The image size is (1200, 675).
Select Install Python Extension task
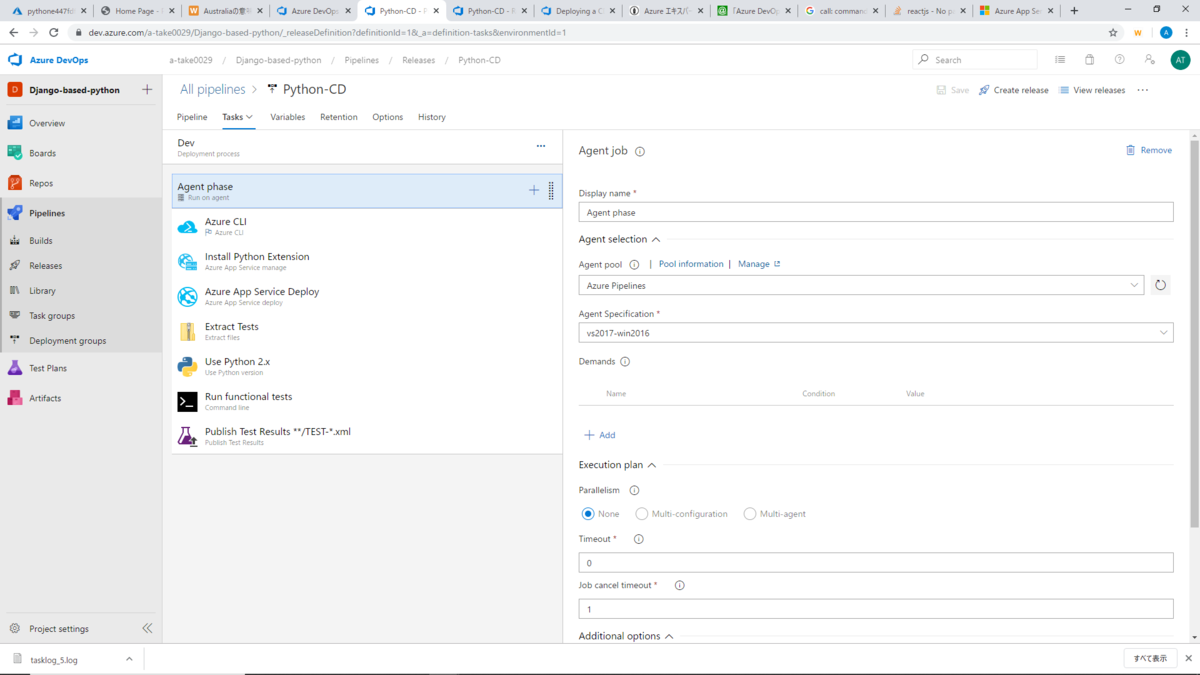[x=366, y=261]
